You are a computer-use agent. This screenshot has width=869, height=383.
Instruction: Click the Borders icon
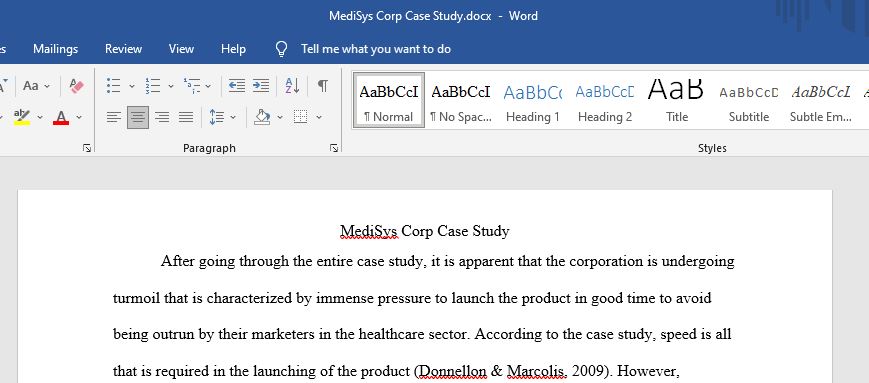pos(300,117)
